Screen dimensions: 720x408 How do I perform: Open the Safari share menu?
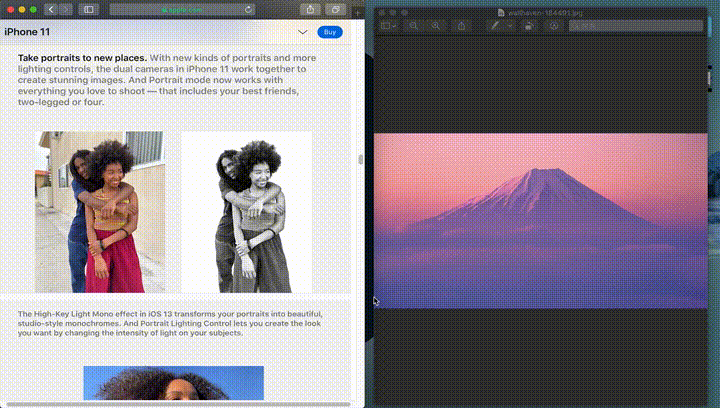coord(310,9)
